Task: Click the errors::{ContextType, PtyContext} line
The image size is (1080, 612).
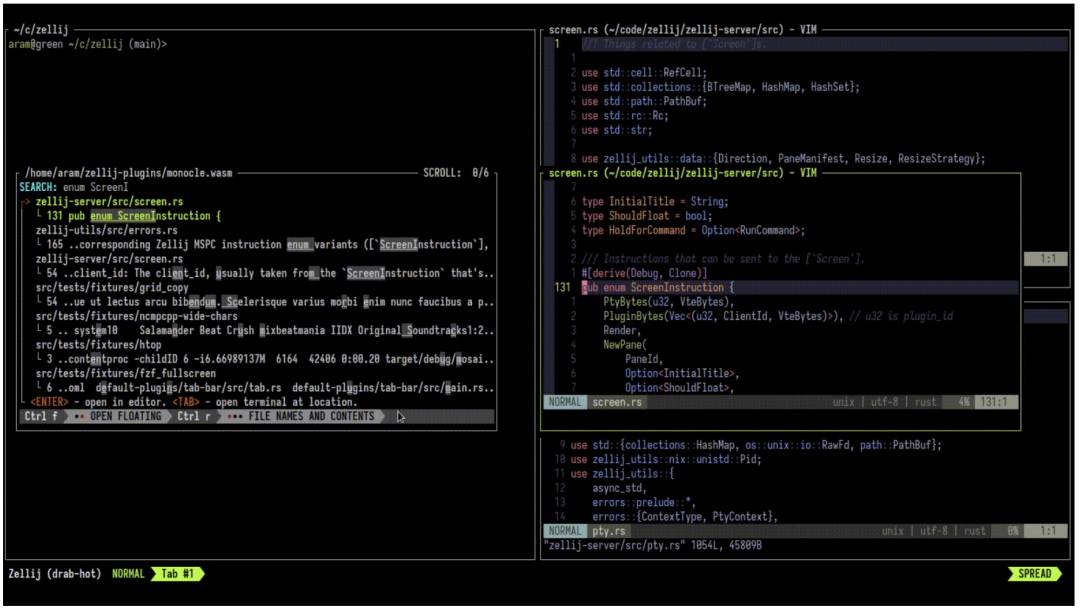Action: coord(685,517)
